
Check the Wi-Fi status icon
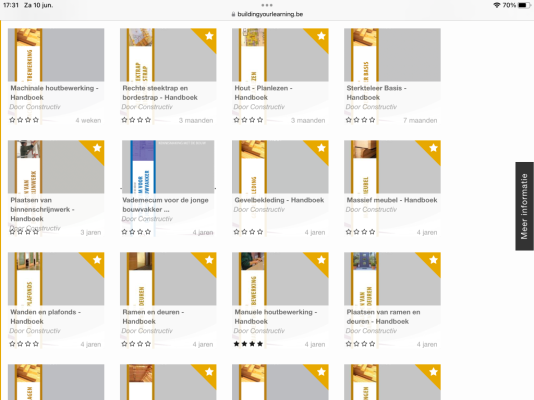pos(497,5)
